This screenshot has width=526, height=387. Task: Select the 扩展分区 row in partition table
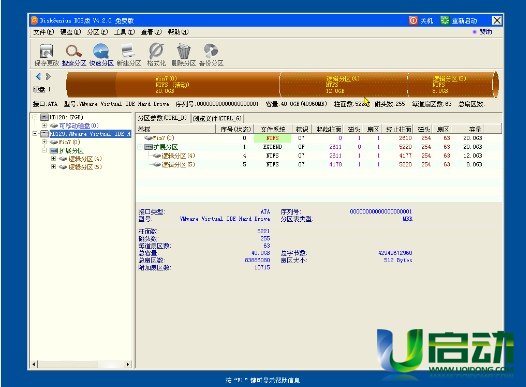pos(319,147)
